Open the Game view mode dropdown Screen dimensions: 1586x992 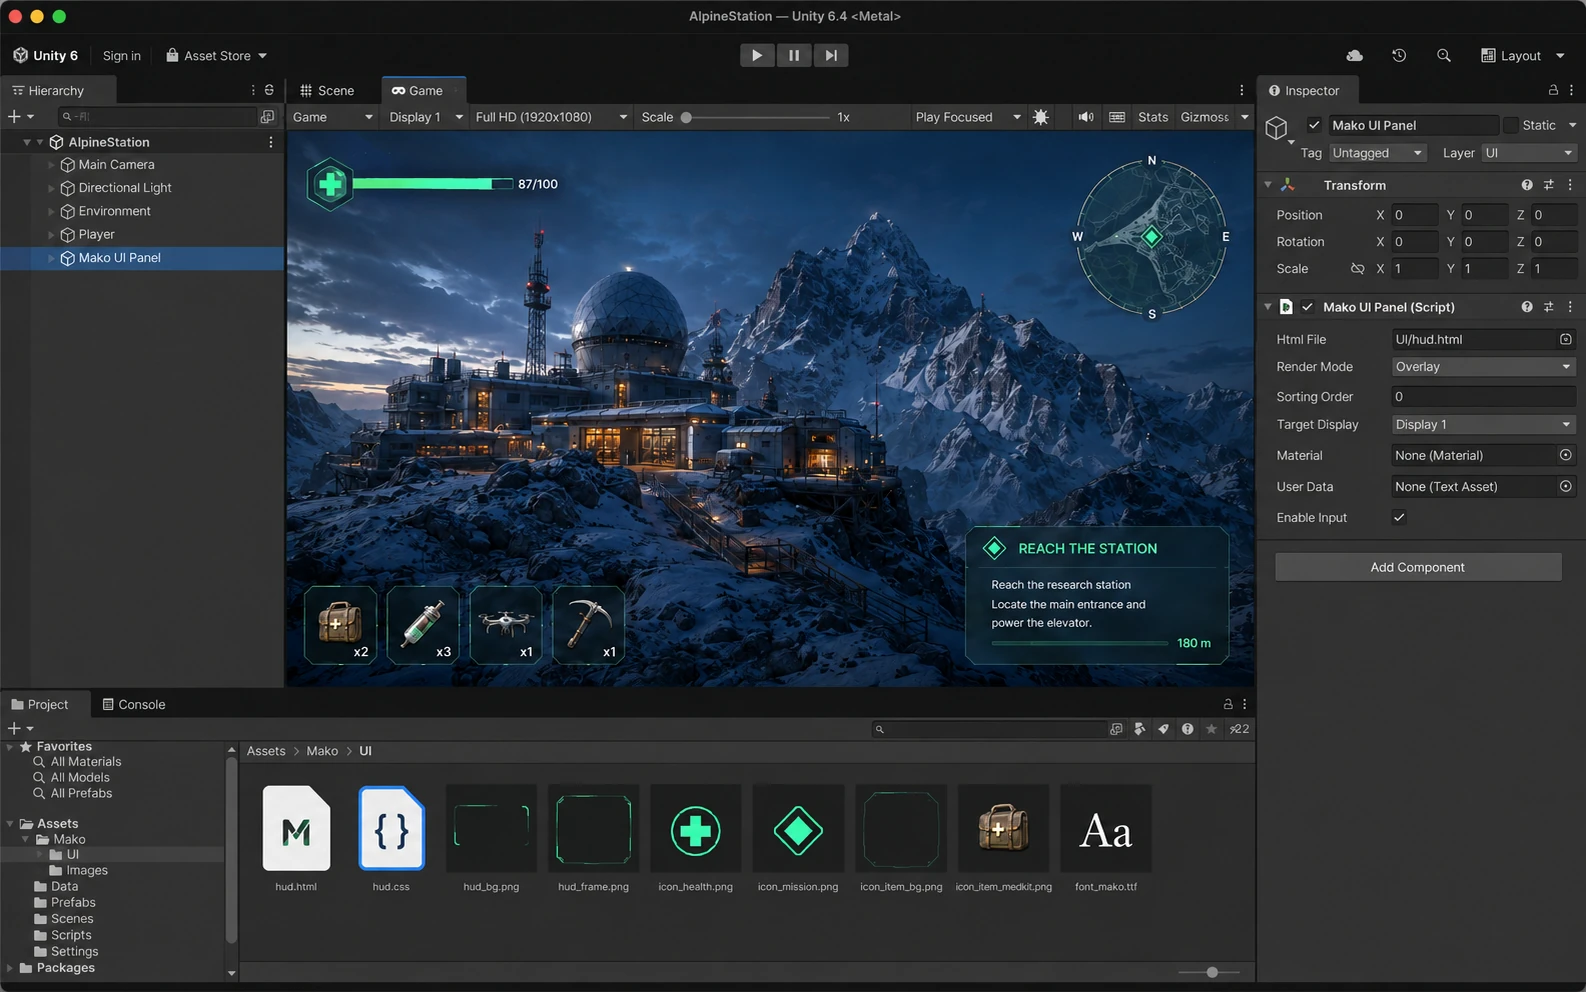332,117
